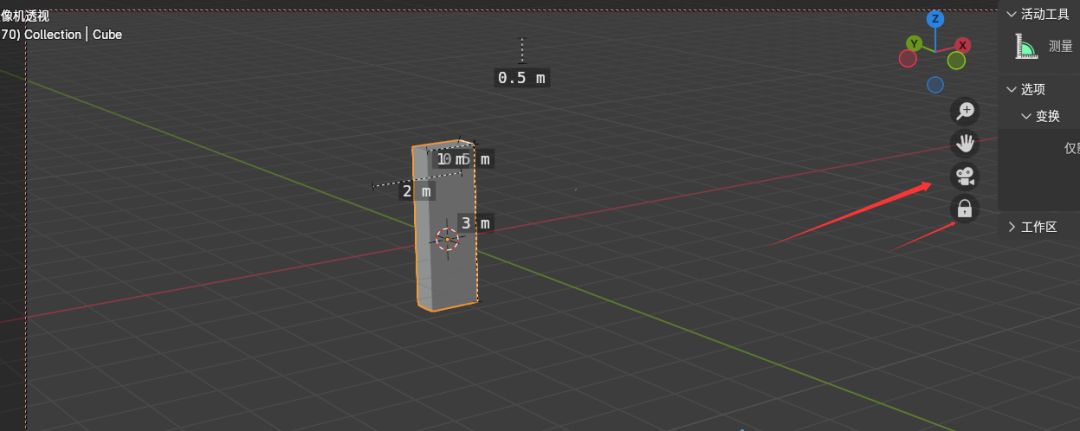This screenshot has width=1080, height=431.
Task: Toggle the camera-to-view lock icon
Action: tap(964, 209)
